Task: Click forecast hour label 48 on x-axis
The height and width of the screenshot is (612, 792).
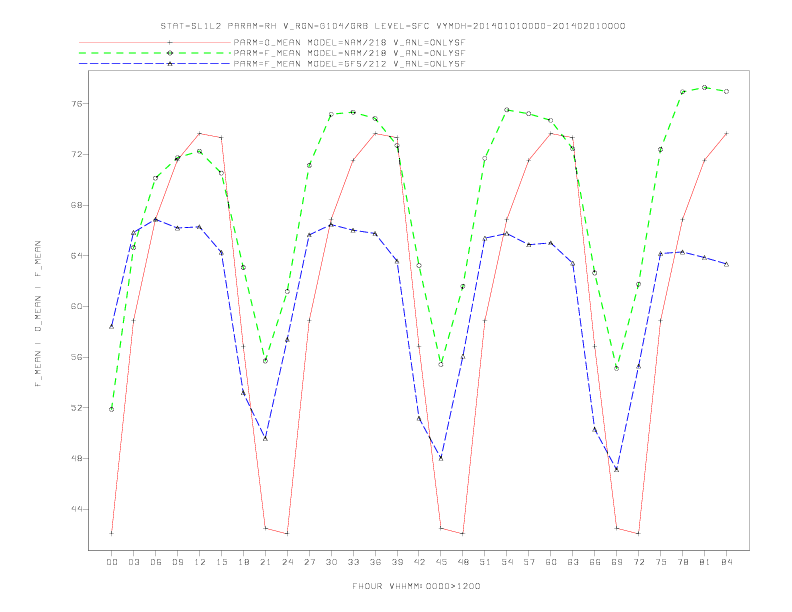Action: pyautogui.click(x=463, y=562)
